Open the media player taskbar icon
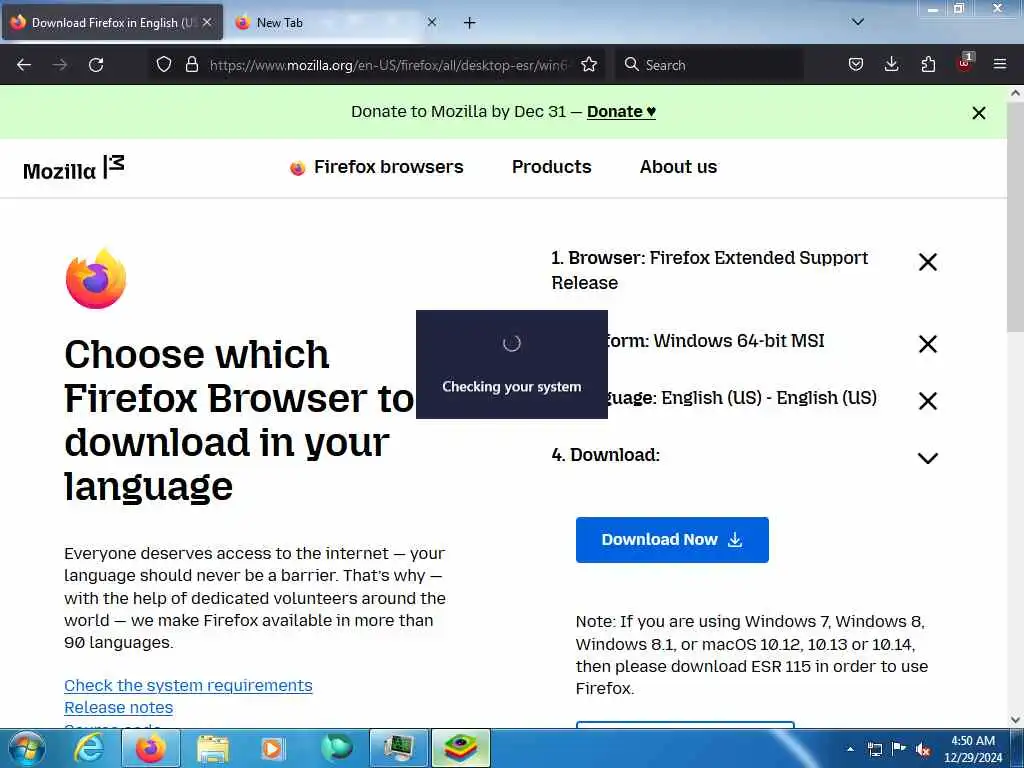This screenshot has height=768, width=1024. point(273,748)
